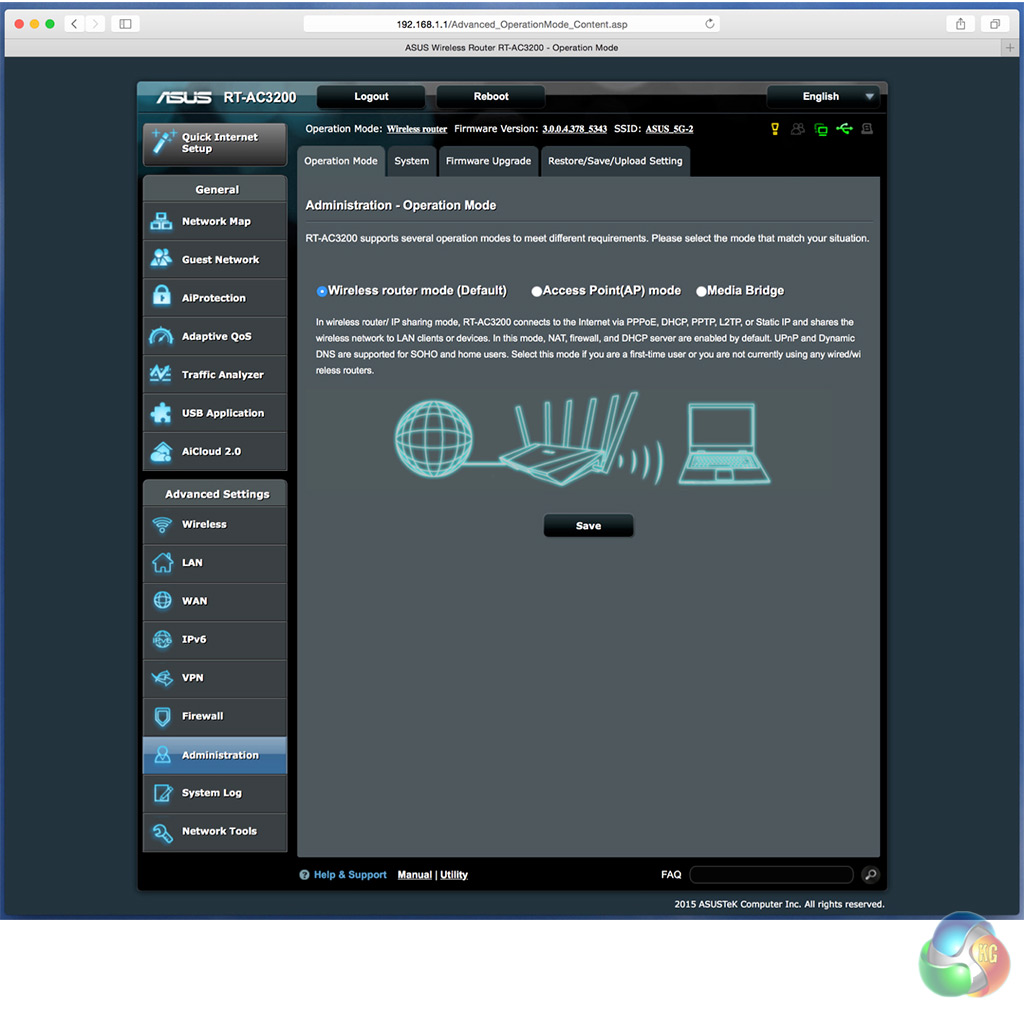Switch to System tab

[x=411, y=161]
